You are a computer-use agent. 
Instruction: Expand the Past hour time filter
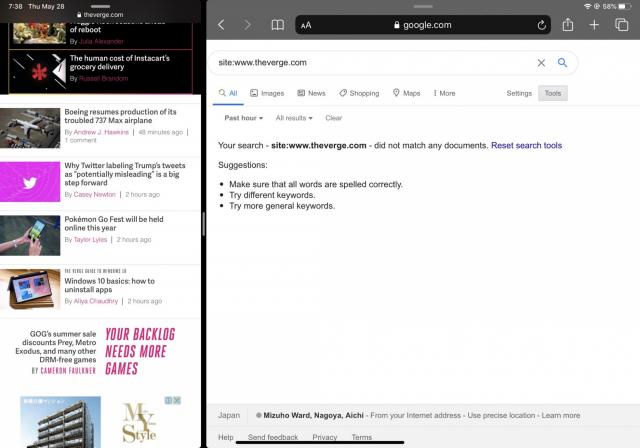click(243, 118)
